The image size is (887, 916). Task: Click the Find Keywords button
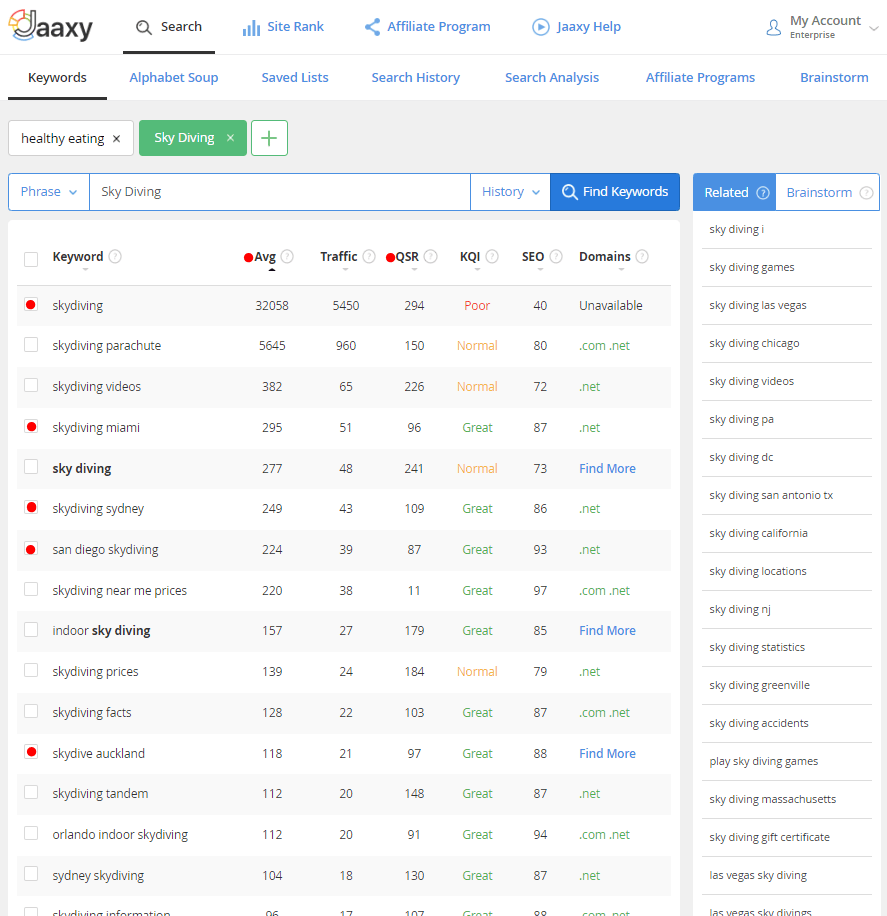coord(615,192)
